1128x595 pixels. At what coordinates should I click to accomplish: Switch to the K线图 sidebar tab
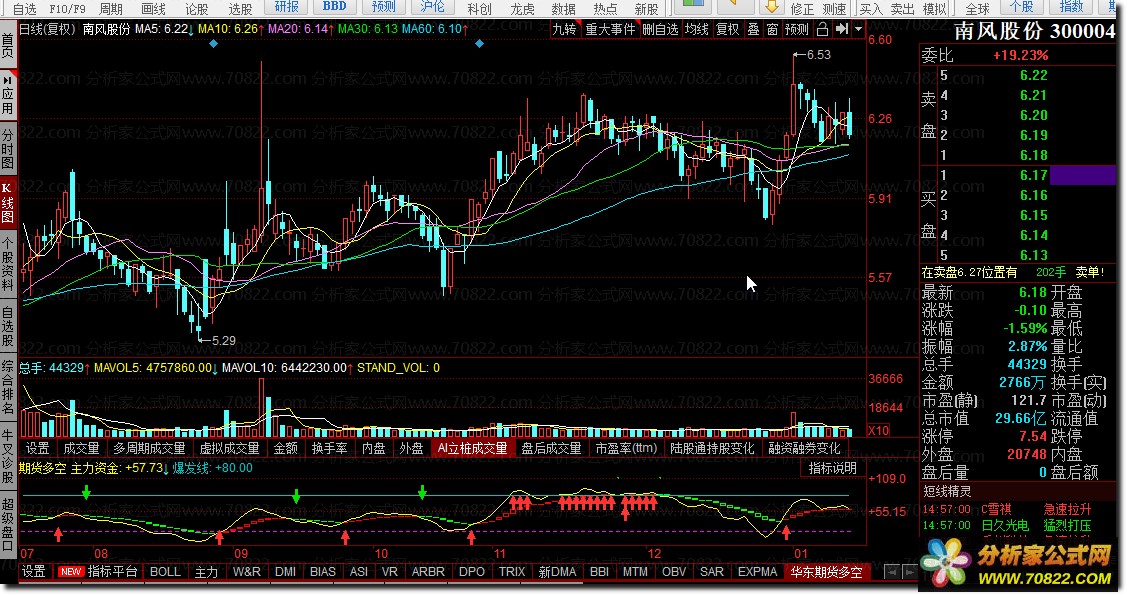click(x=8, y=203)
